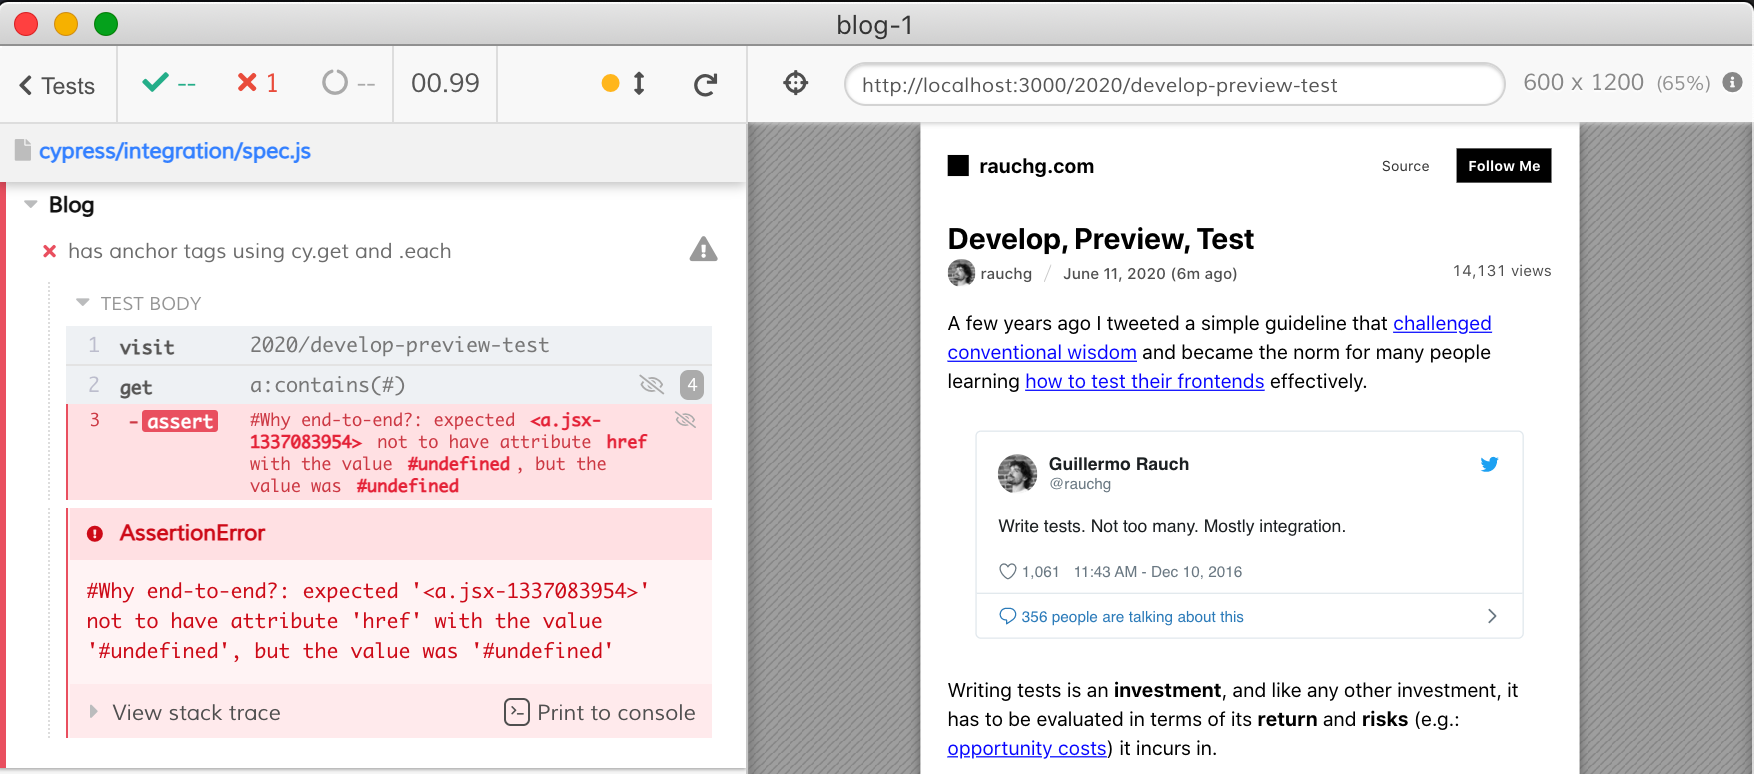Select the visit command row

tap(389, 346)
